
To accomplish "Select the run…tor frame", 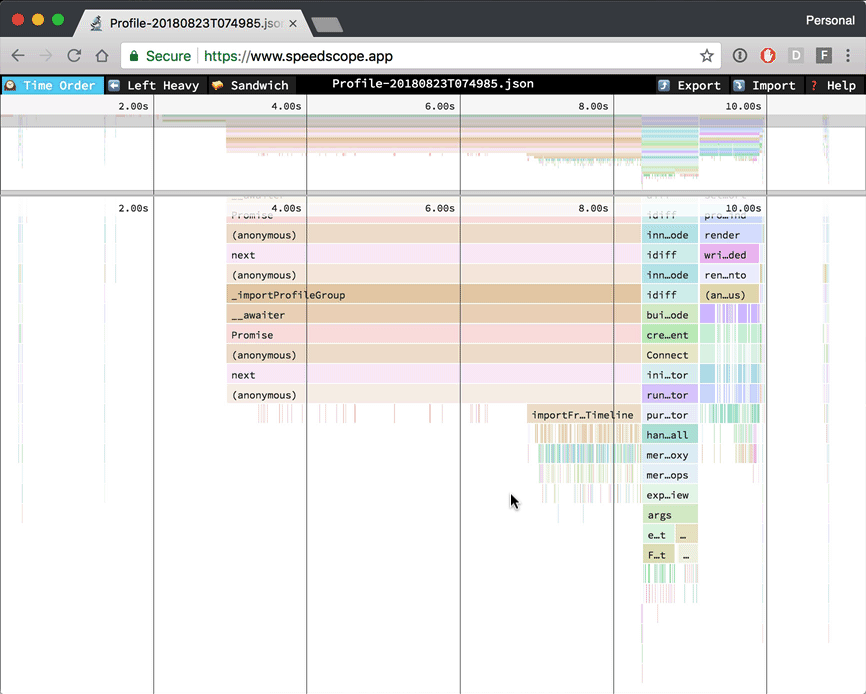I will pyautogui.click(x=669, y=395).
